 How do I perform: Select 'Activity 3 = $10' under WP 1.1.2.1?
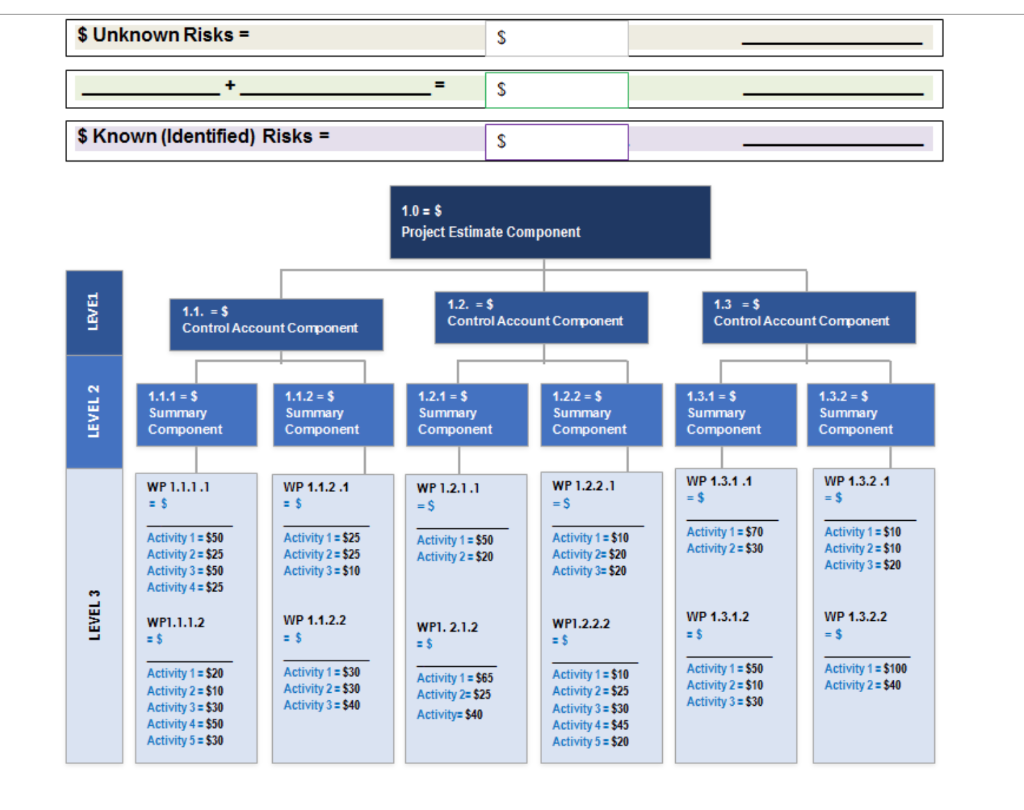tap(321, 571)
